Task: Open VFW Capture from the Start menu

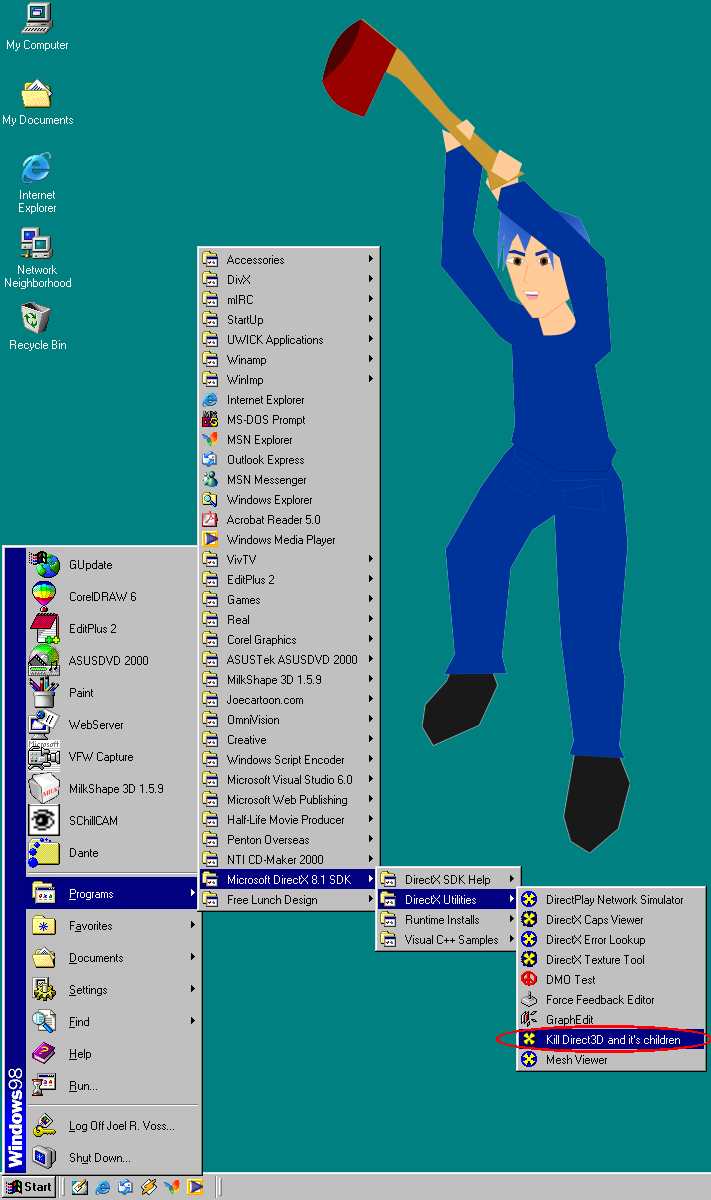Action: click(x=113, y=757)
